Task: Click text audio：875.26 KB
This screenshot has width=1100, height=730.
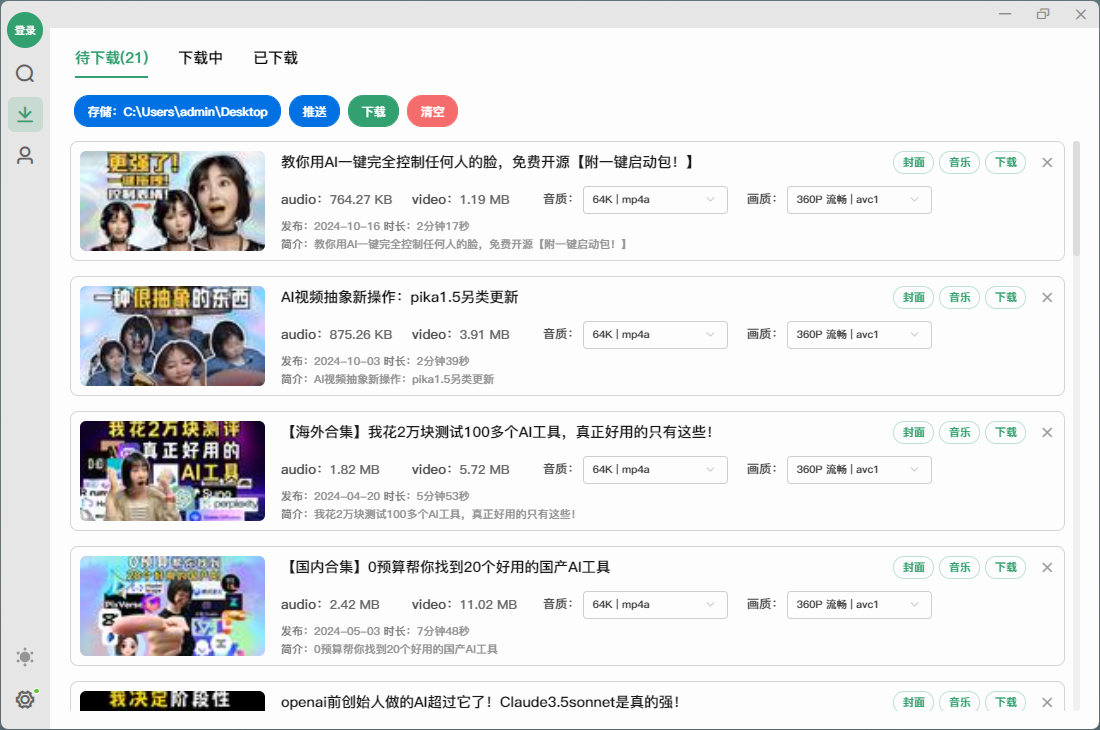Action: point(337,334)
